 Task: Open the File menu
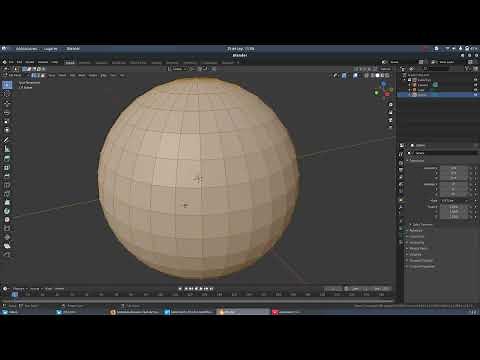coord(11,62)
